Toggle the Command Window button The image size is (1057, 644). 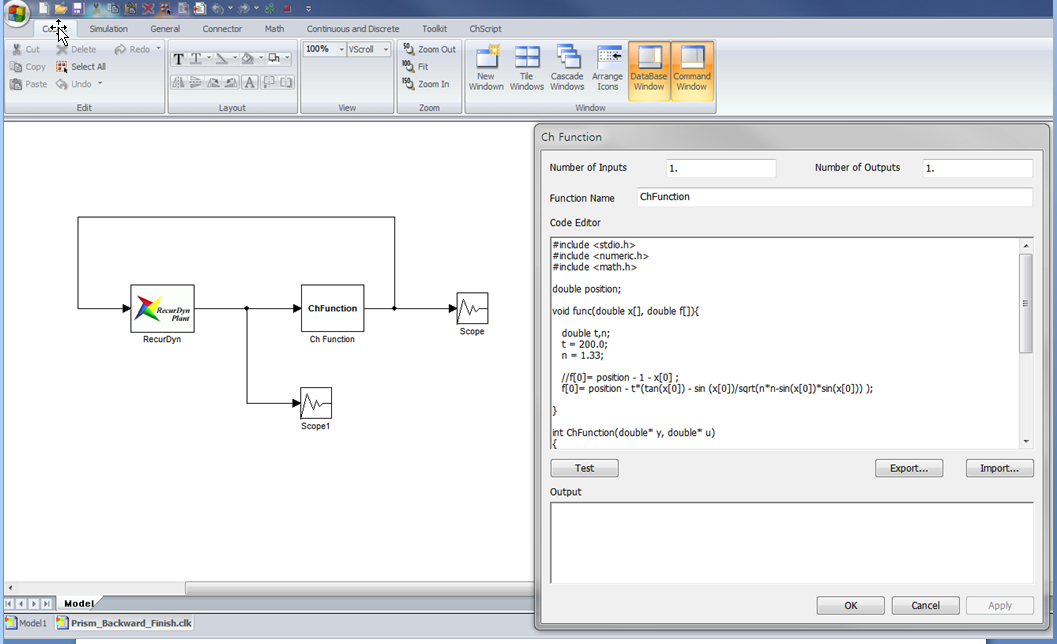click(692, 69)
